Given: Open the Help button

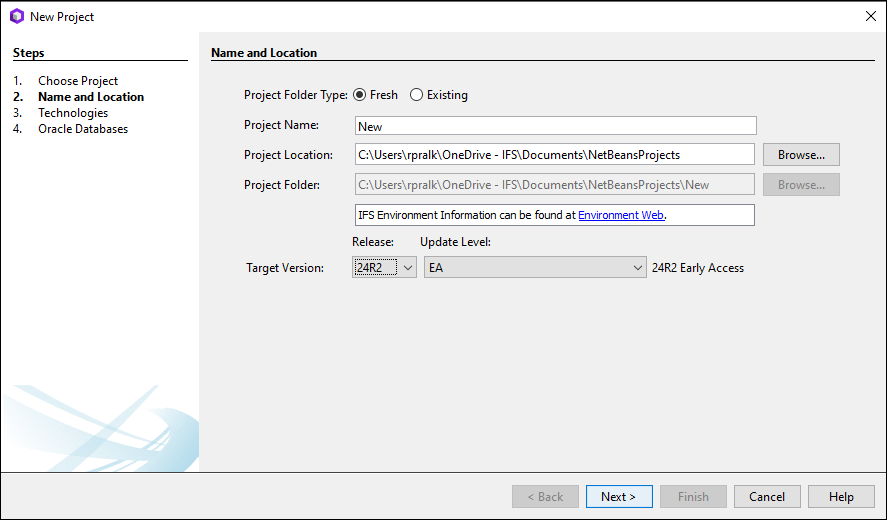Looking at the screenshot, I should [841, 497].
